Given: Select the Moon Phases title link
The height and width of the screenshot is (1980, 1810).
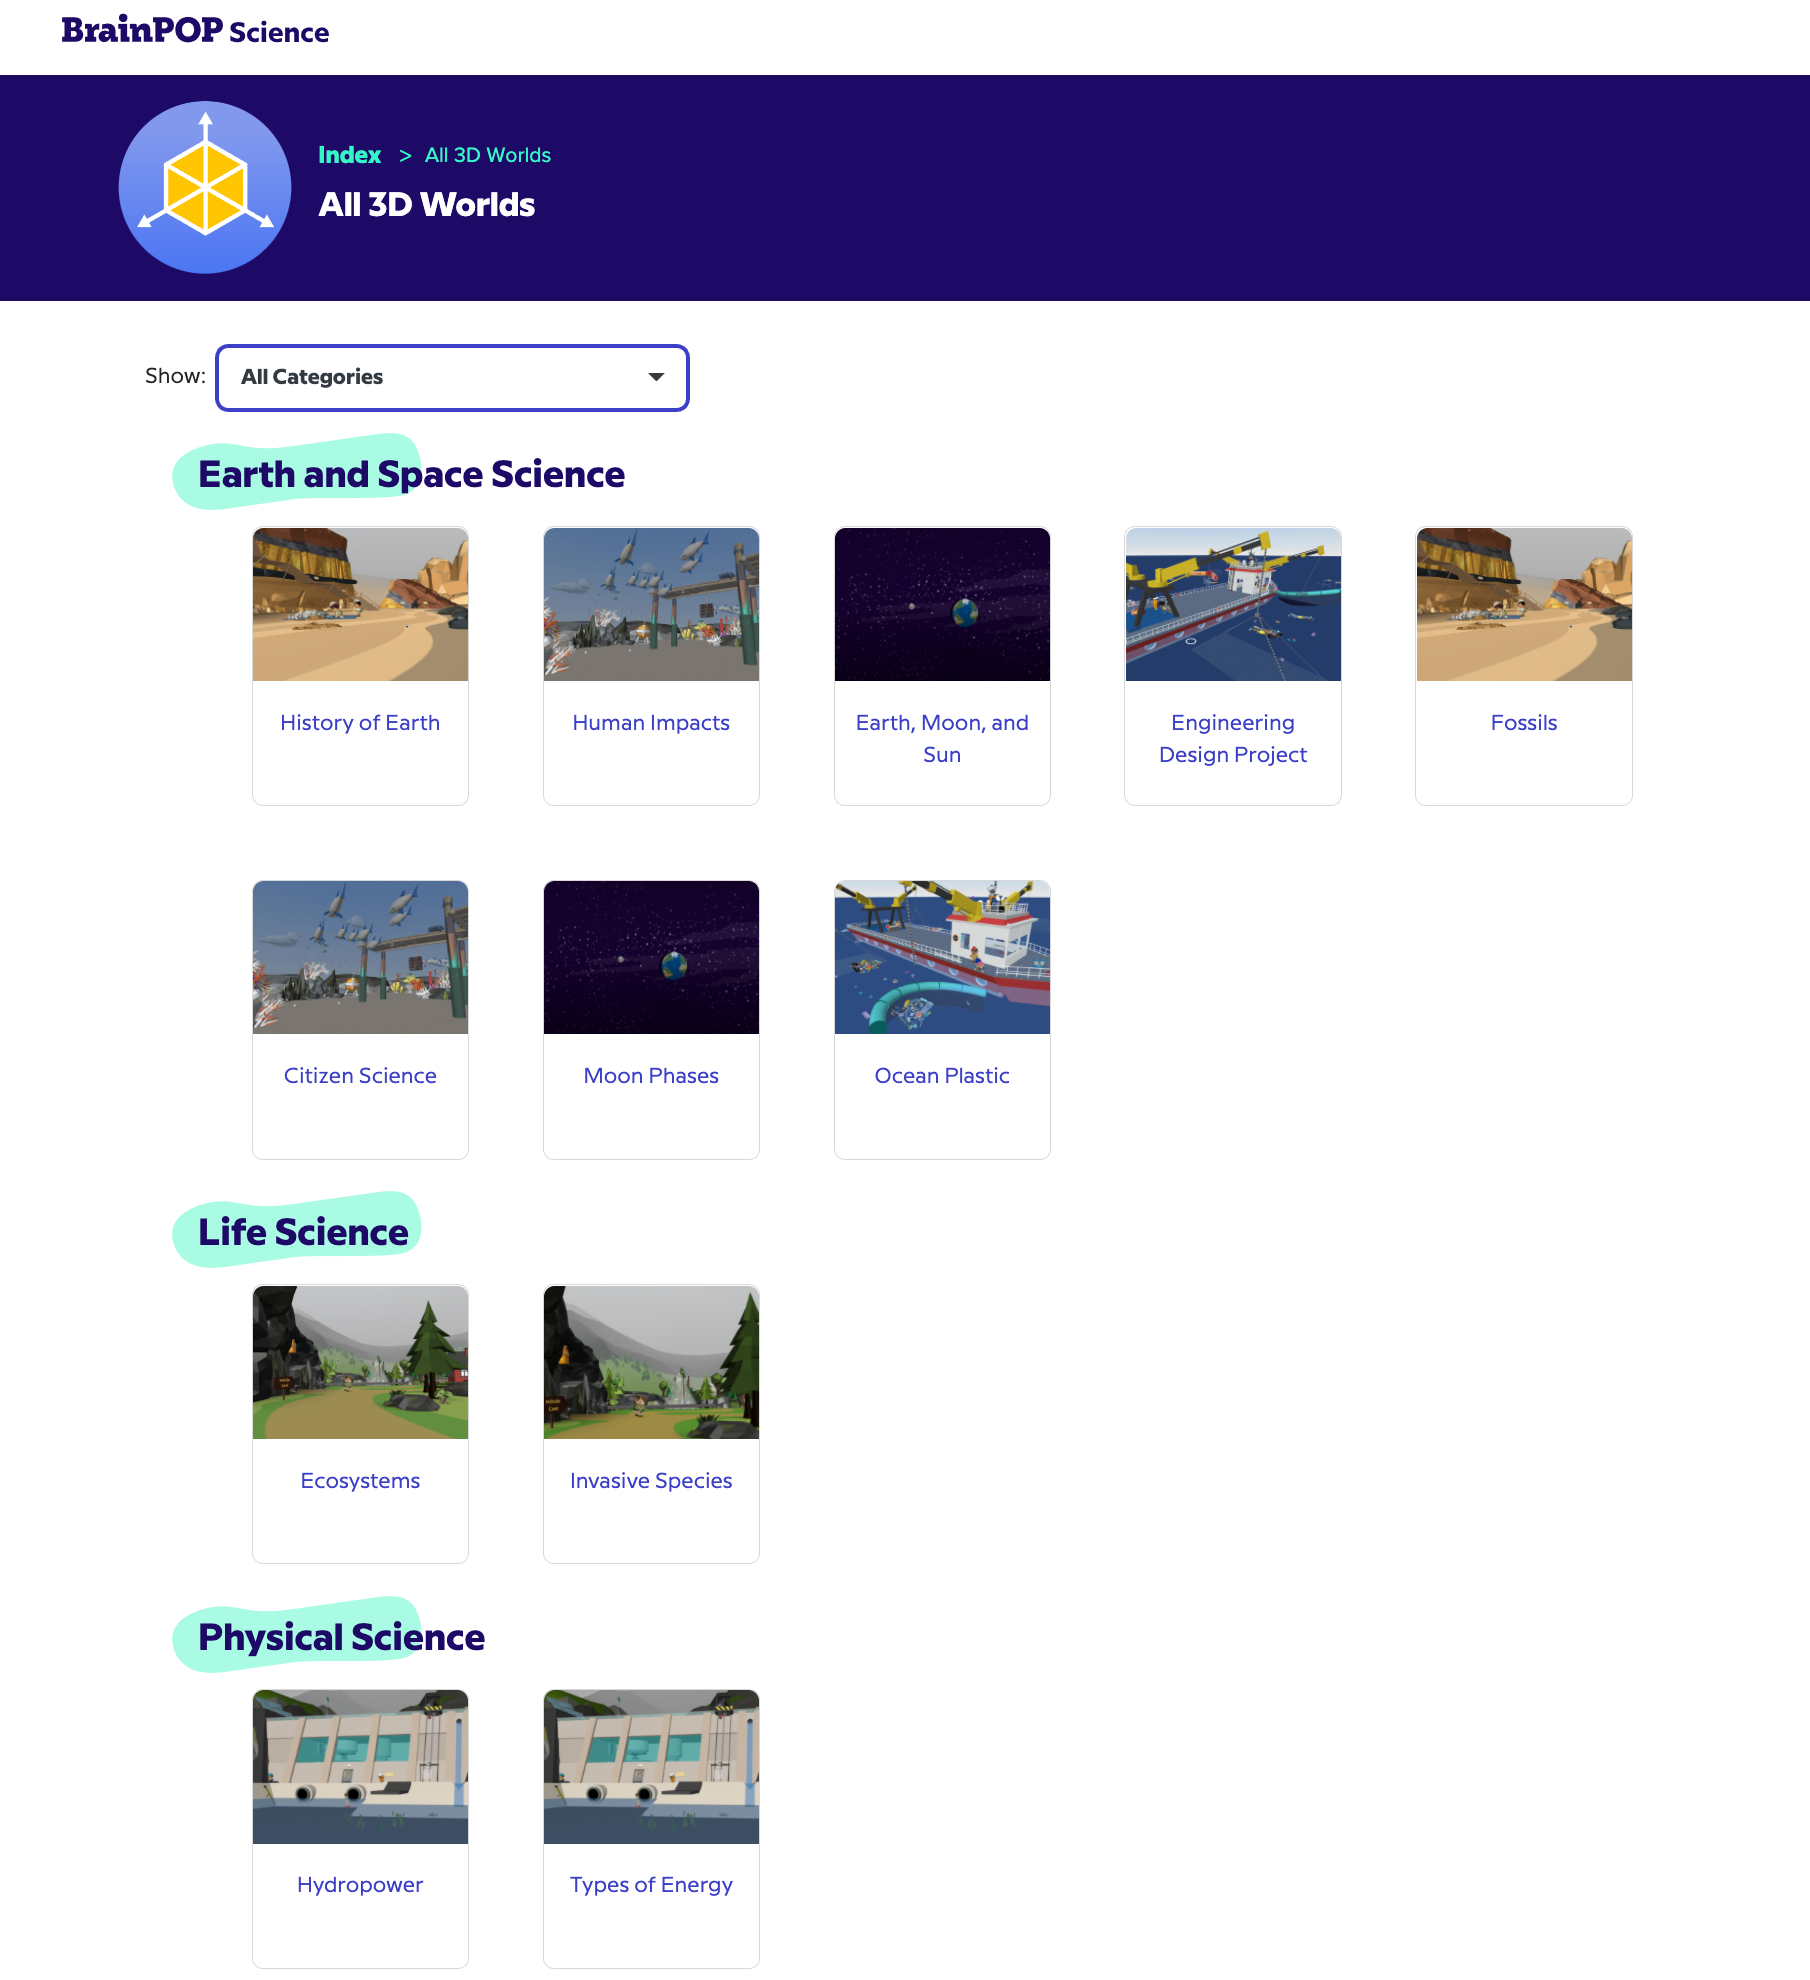Looking at the screenshot, I should click(651, 1076).
